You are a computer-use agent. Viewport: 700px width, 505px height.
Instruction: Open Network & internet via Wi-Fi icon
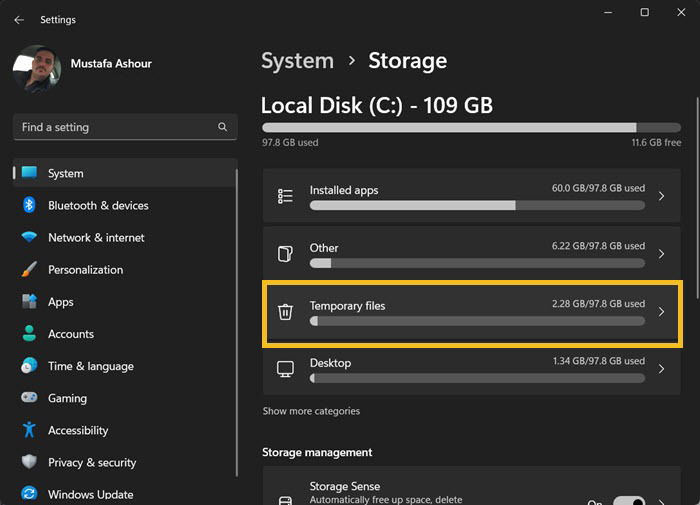tap(29, 237)
